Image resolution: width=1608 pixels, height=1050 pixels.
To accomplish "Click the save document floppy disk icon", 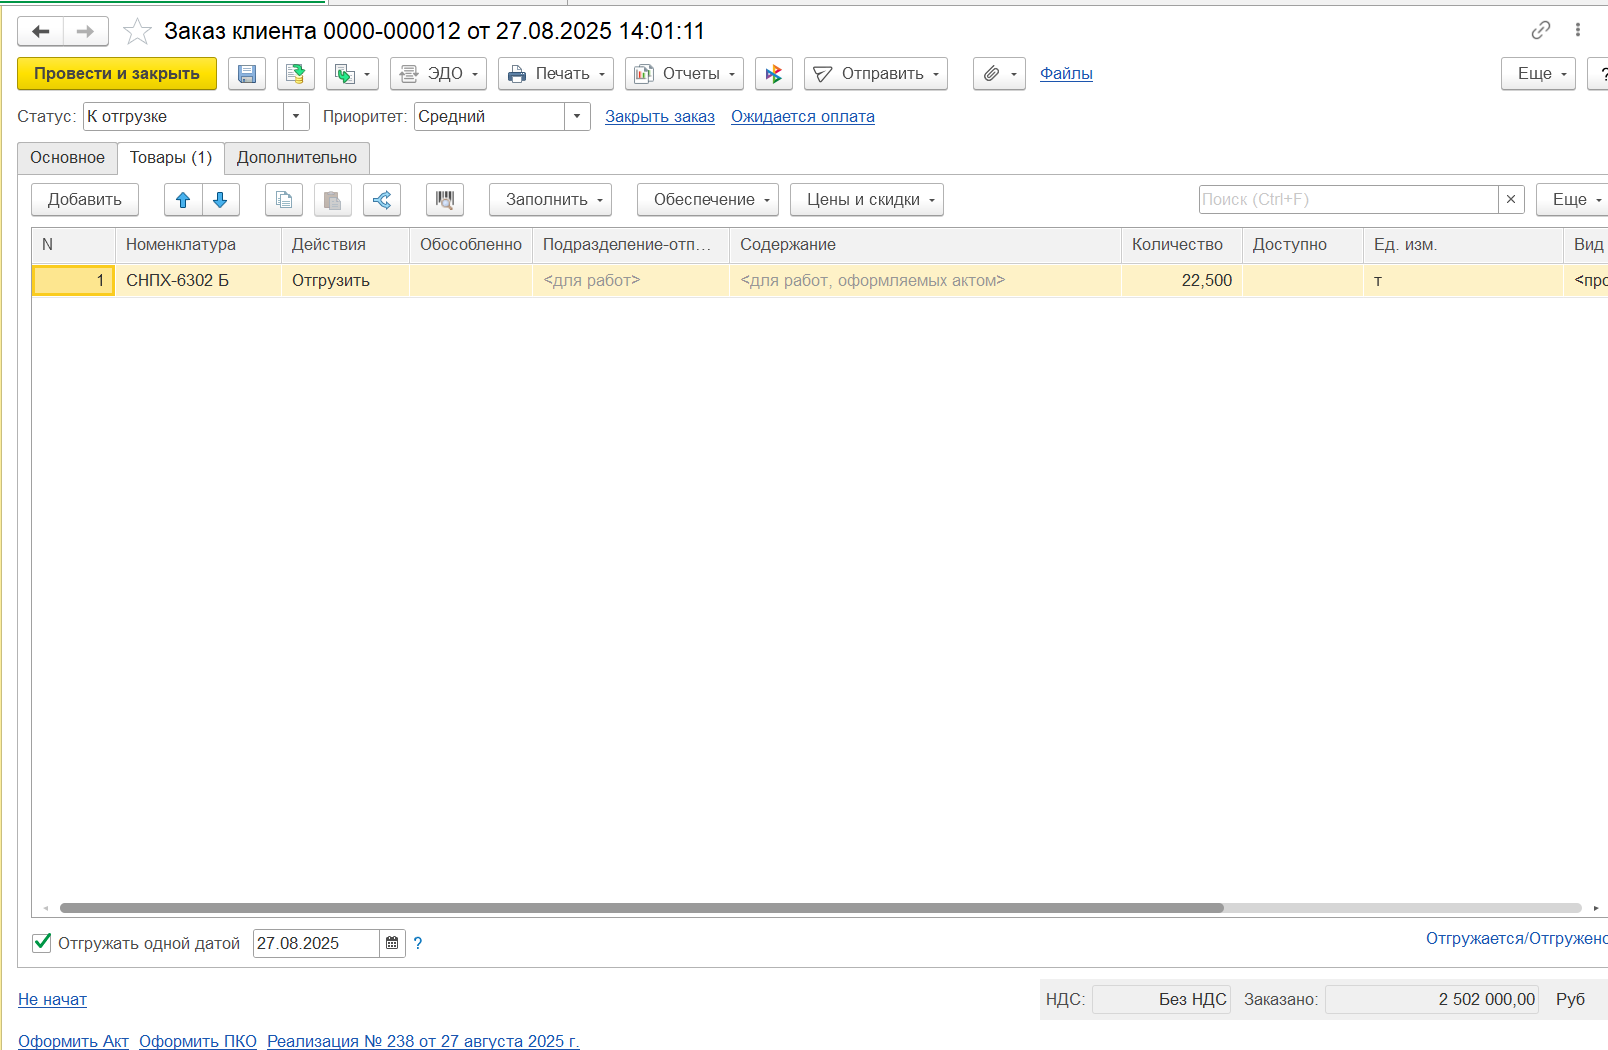I will [247, 74].
